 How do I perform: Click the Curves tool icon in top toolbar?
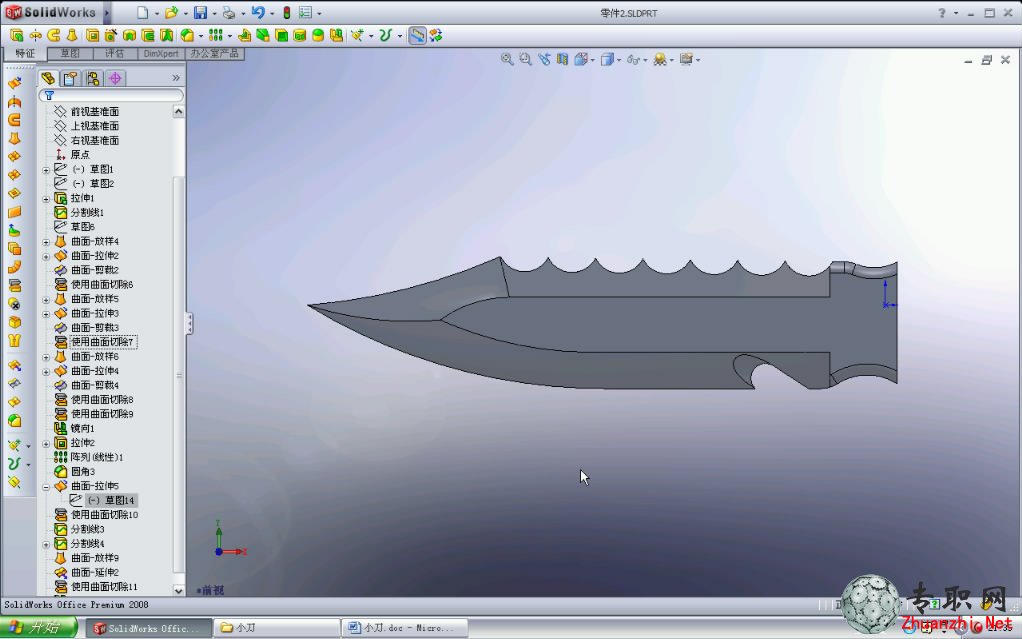point(385,35)
